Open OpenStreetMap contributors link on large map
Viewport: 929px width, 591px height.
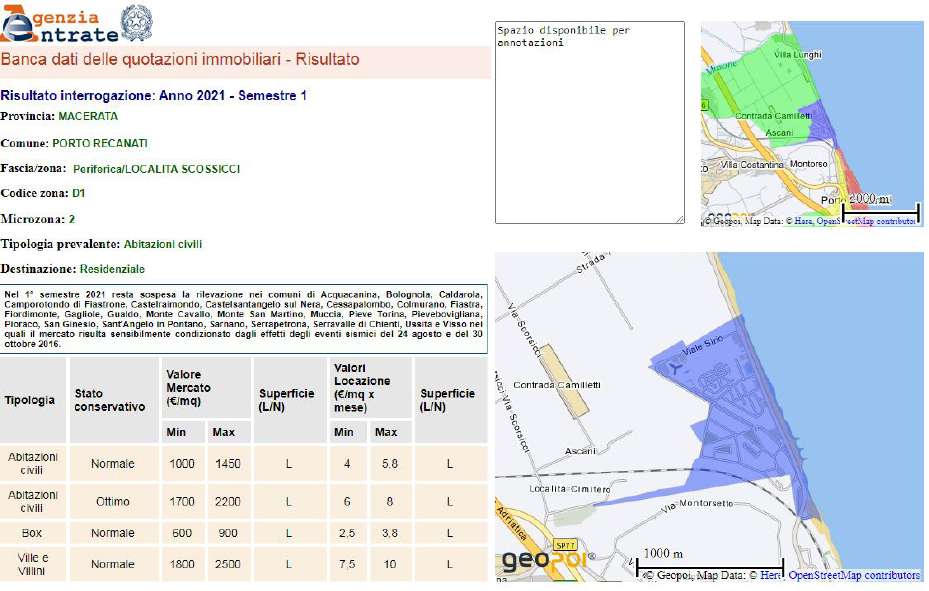point(853,576)
